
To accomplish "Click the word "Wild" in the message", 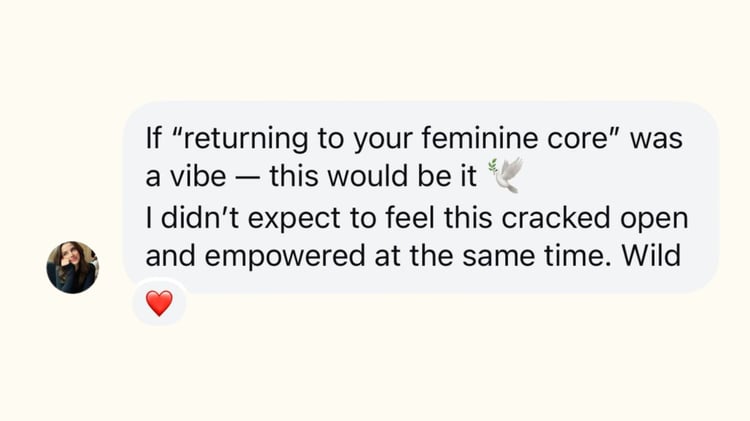I will click(651, 255).
